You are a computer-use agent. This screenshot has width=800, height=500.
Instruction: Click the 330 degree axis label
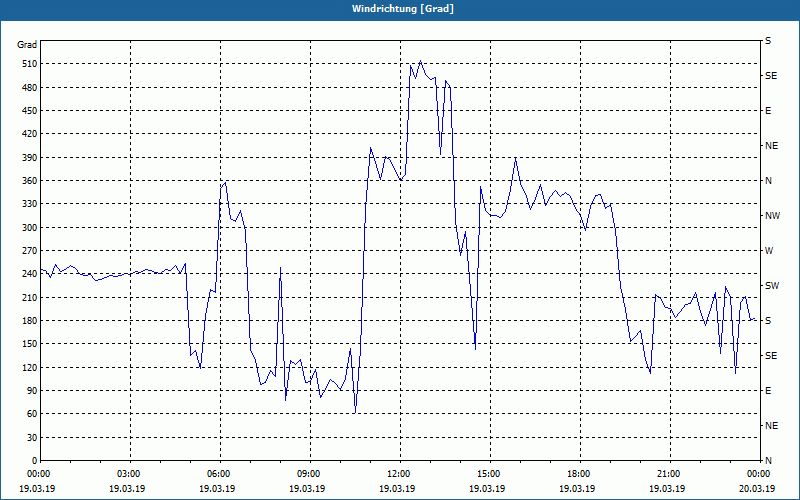pyautogui.click(x=30, y=204)
